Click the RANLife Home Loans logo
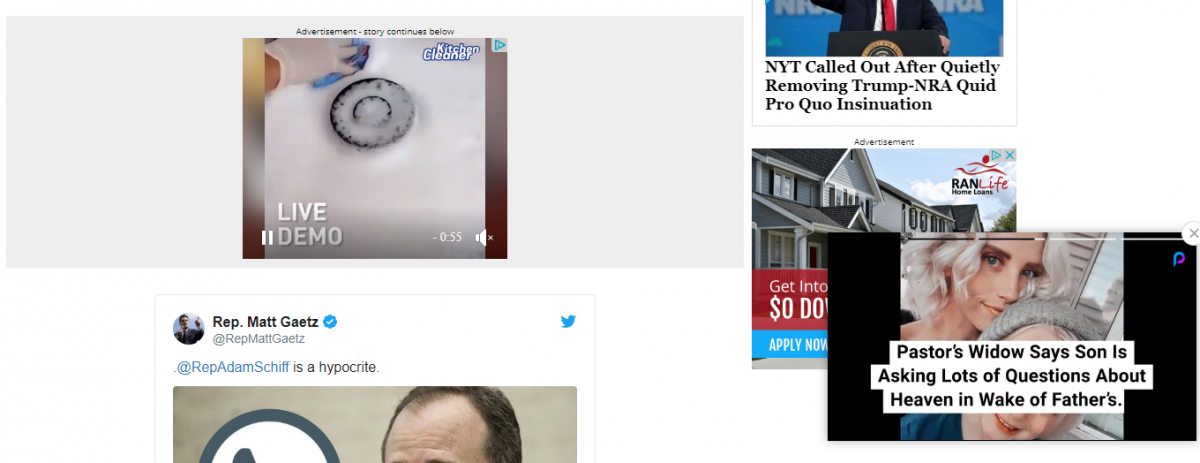 [x=979, y=179]
